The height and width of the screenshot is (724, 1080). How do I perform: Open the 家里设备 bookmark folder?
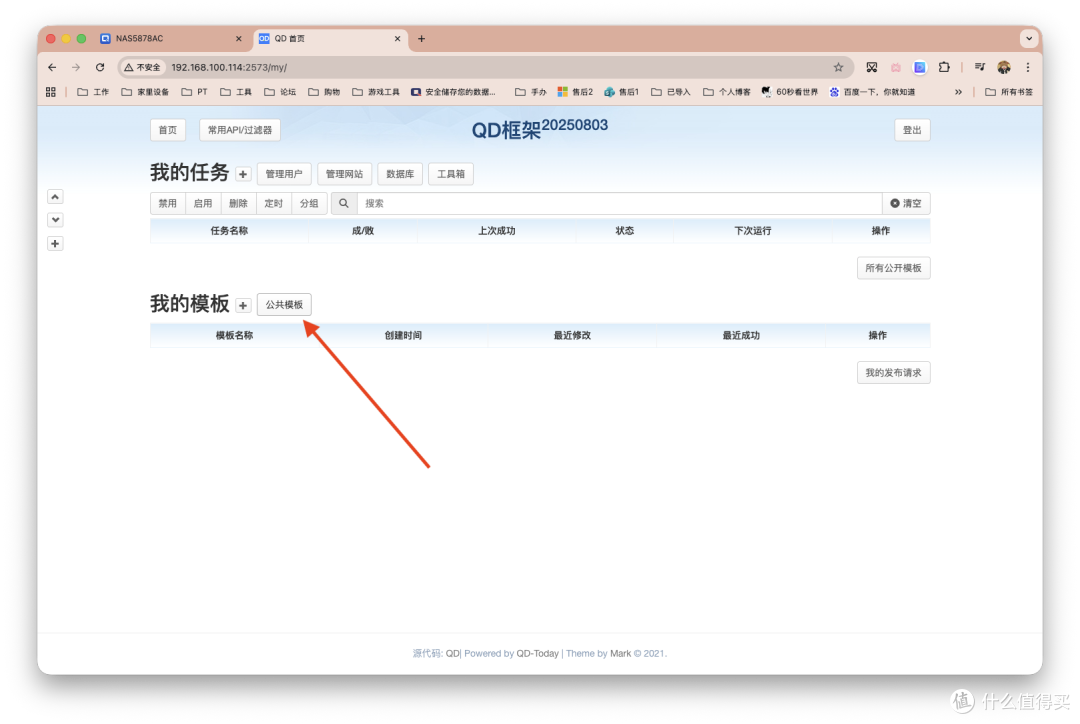[145, 92]
